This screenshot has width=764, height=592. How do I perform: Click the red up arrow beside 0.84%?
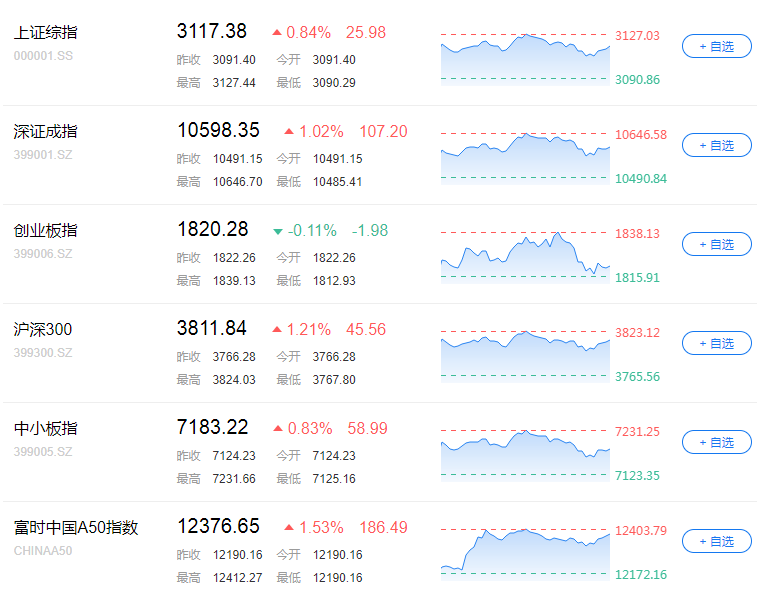click(x=277, y=33)
